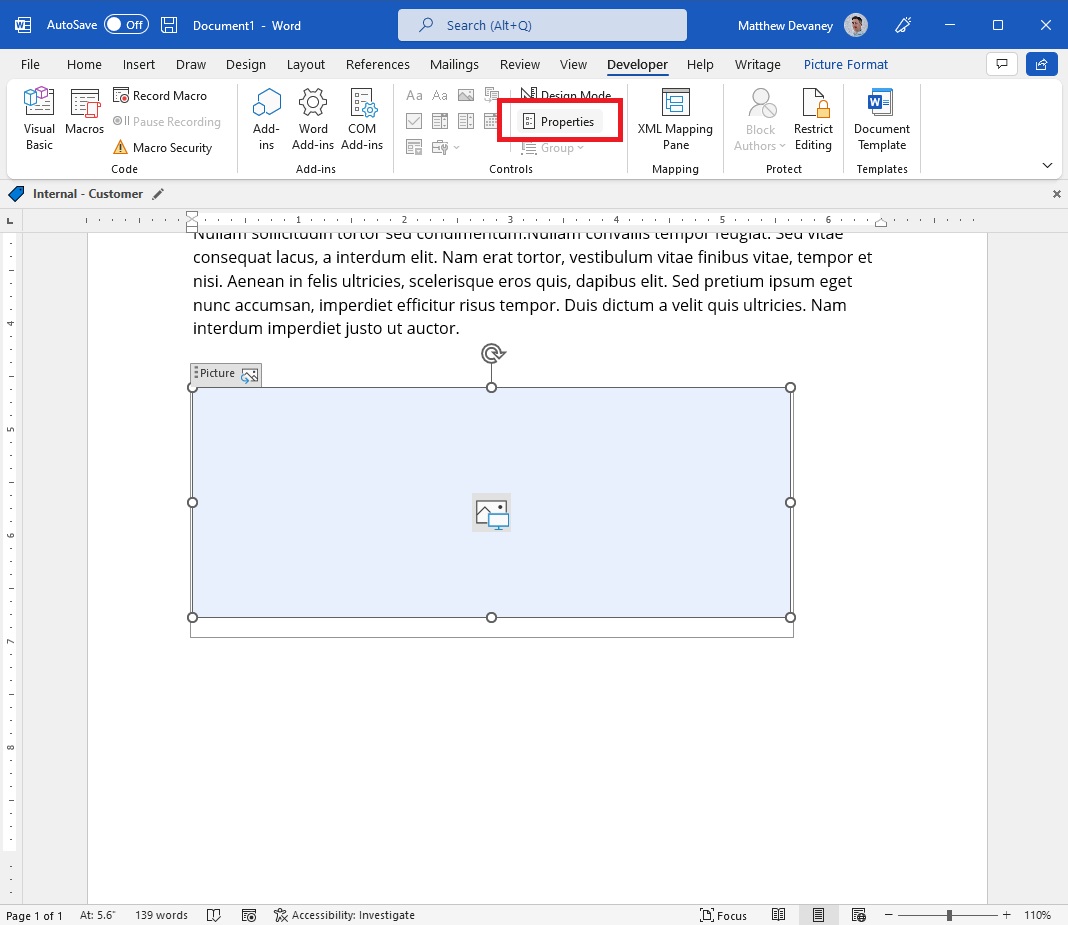The width and height of the screenshot is (1068, 925).
Task: Insert a Combo Box content control
Action: 440,121
